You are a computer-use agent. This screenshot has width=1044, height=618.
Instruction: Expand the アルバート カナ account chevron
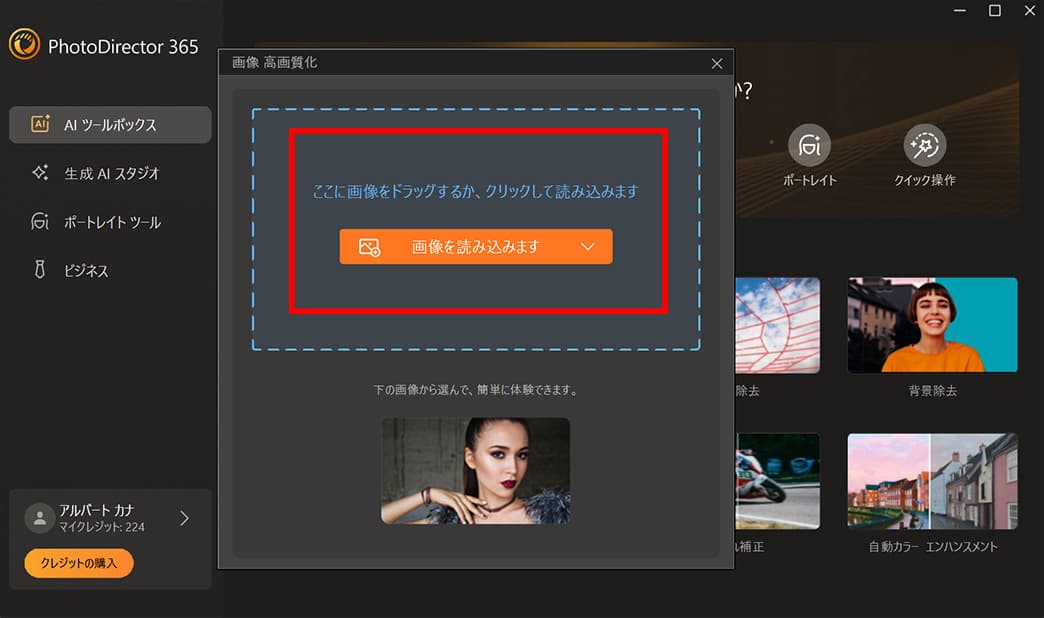(x=183, y=517)
